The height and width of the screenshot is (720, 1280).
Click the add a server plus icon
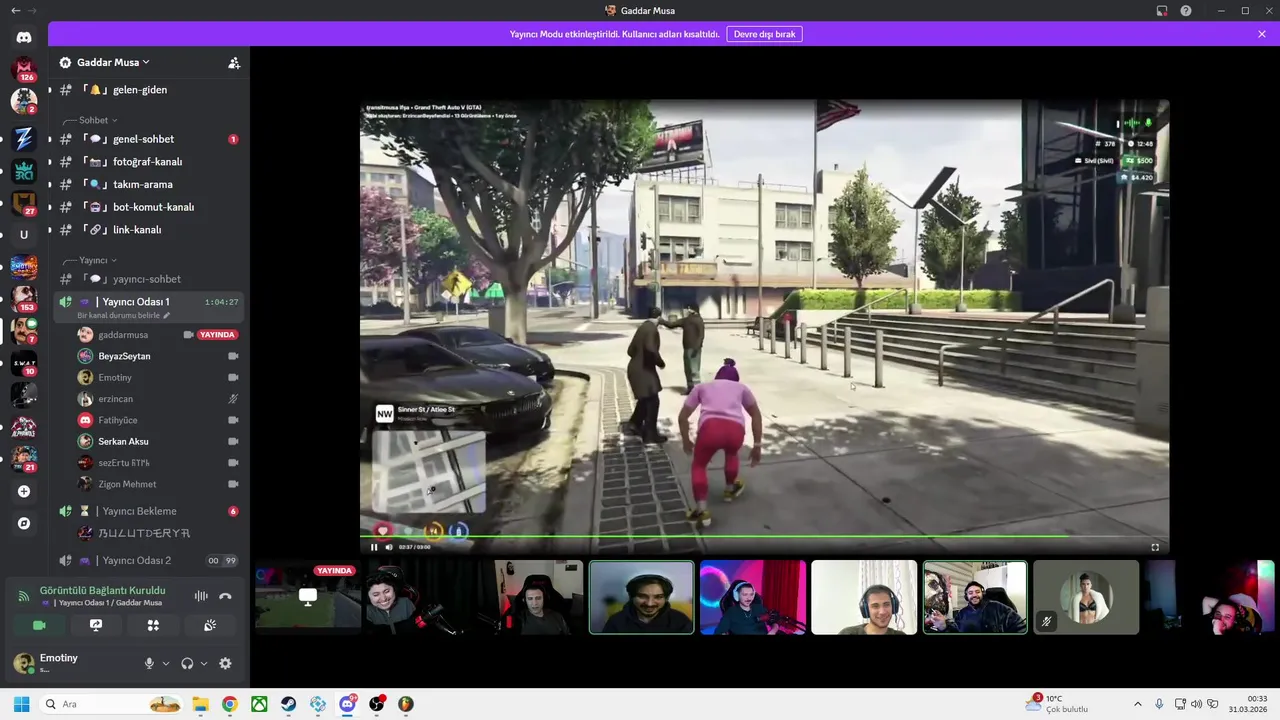(x=24, y=492)
